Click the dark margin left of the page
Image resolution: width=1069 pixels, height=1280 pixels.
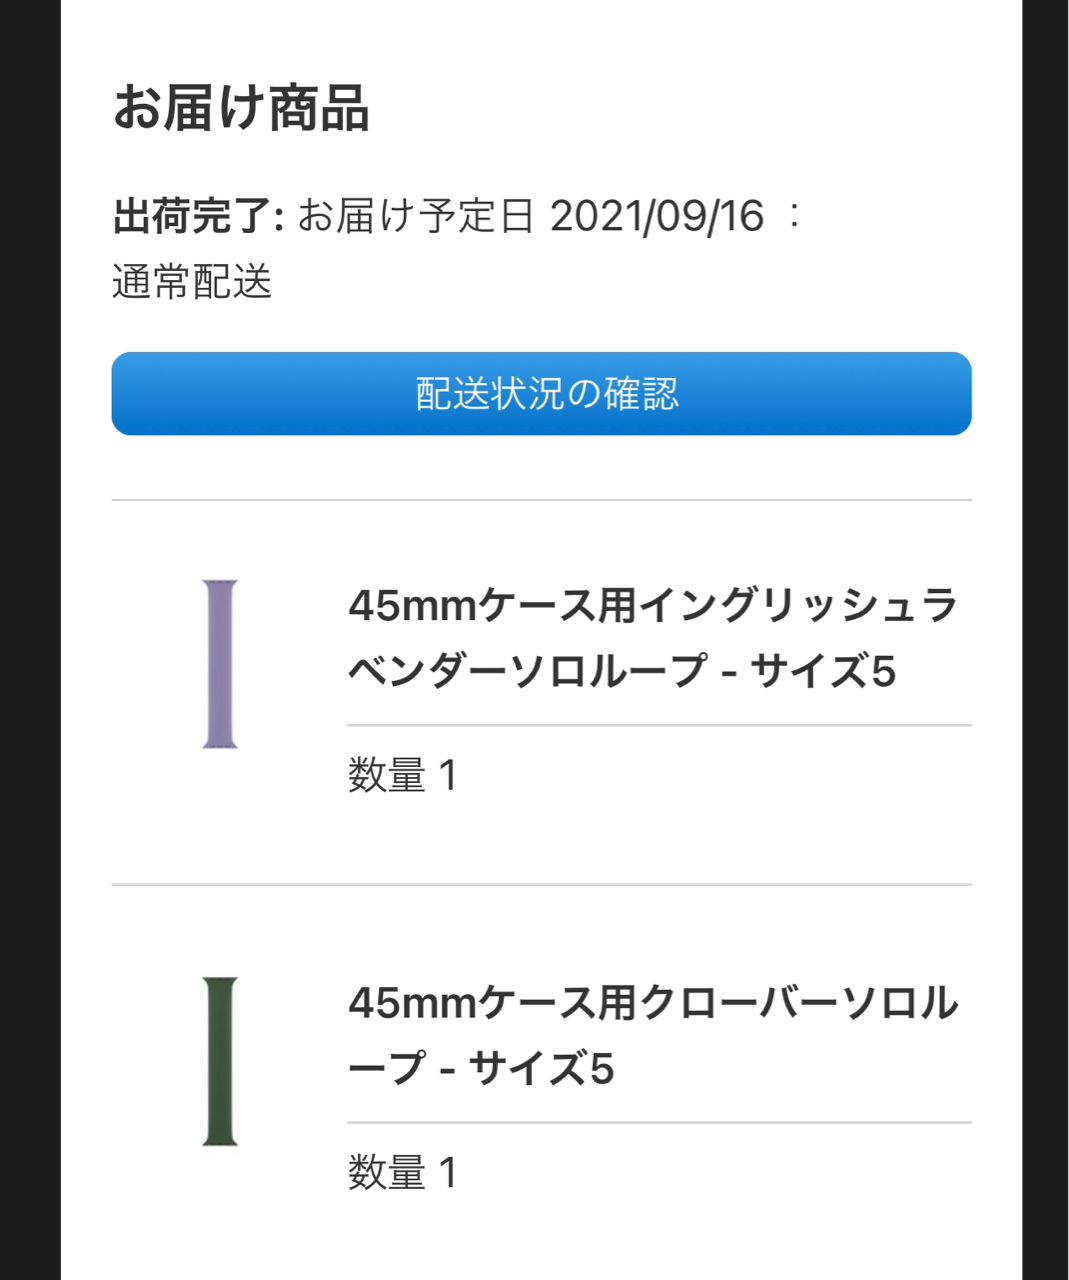click(30, 640)
